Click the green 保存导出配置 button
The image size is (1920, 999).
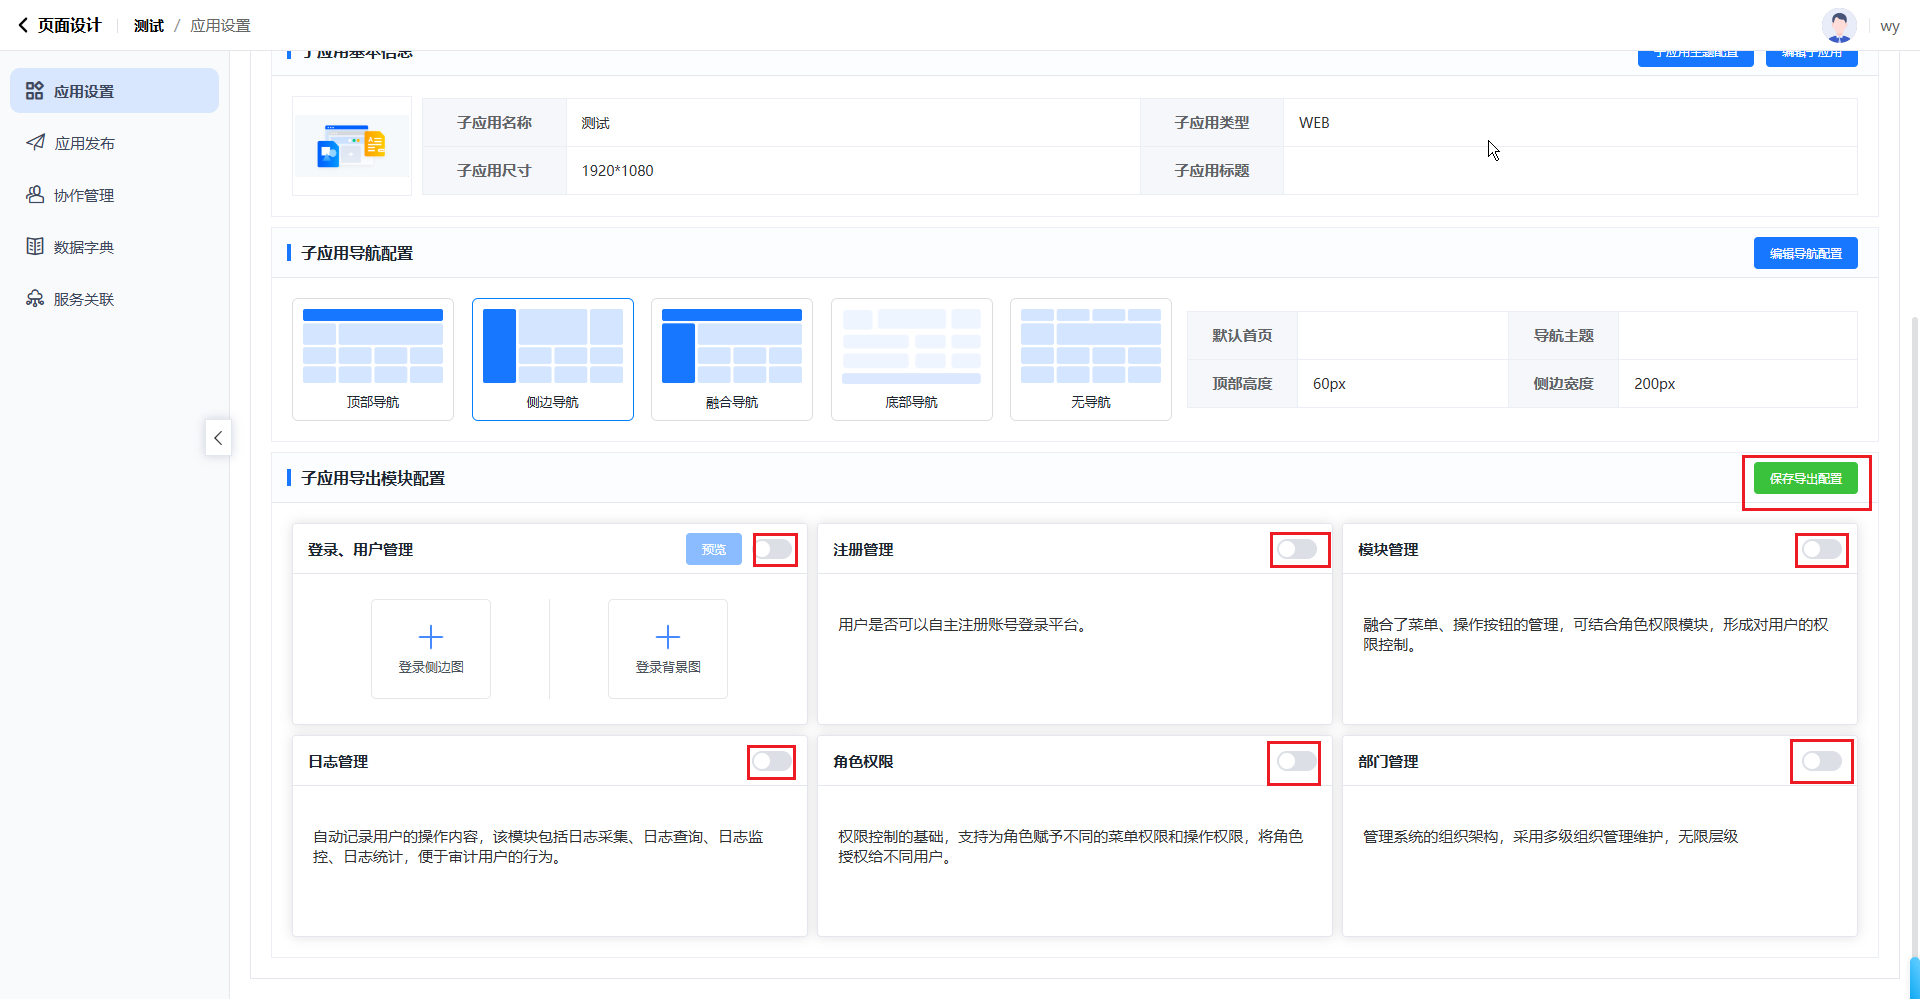tap(1805, 479)
